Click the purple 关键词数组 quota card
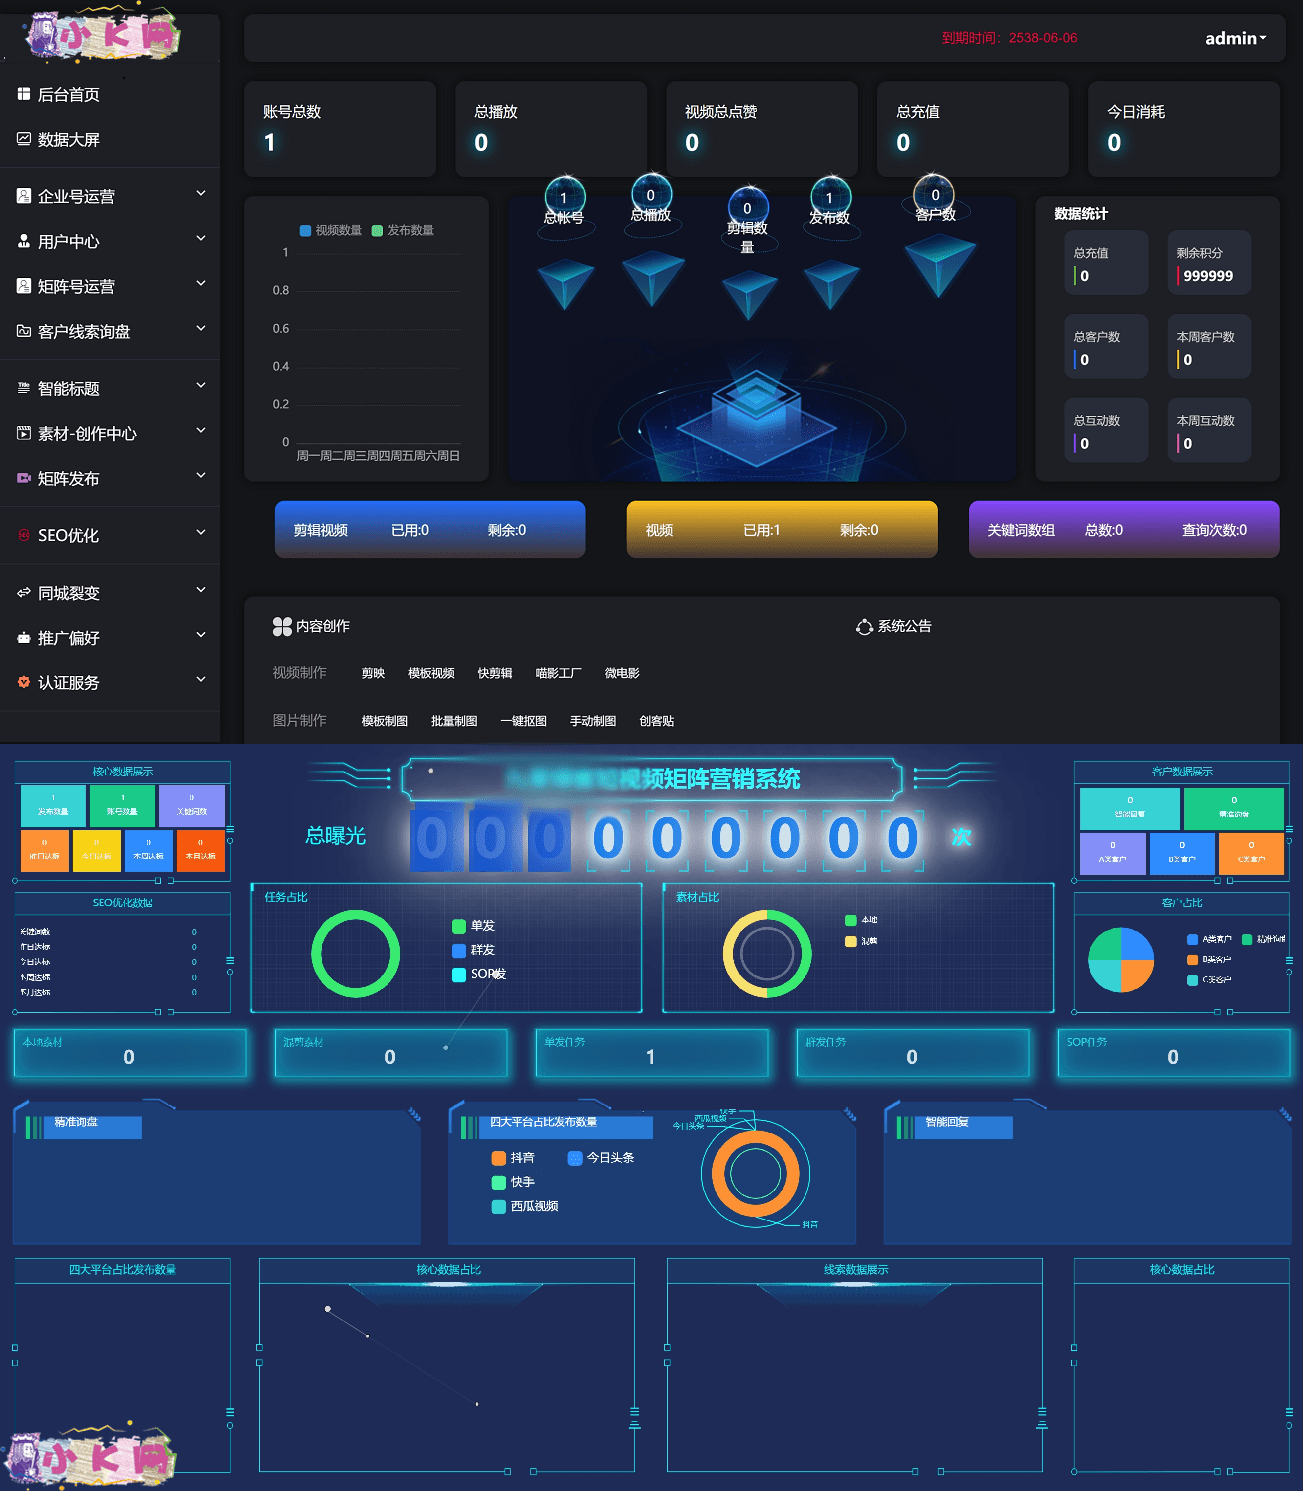1303x1491 pixels. tap(1124, 529)
